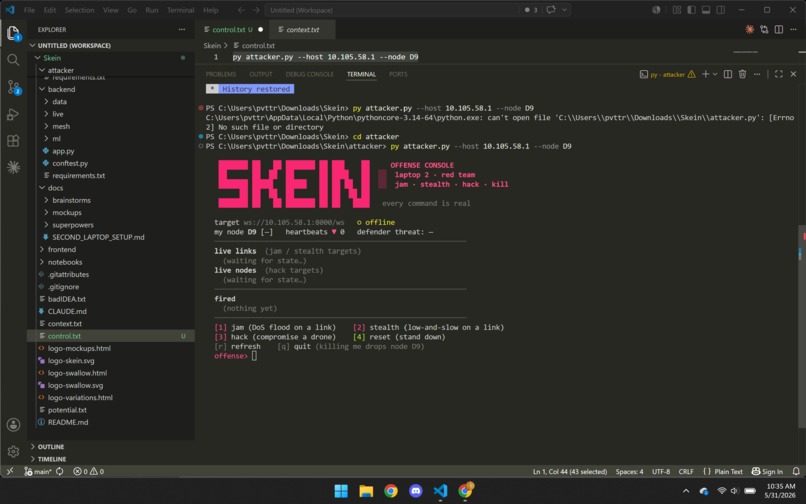Switch to the Output panel tab
806x504 pixels.
click(261, 74)
